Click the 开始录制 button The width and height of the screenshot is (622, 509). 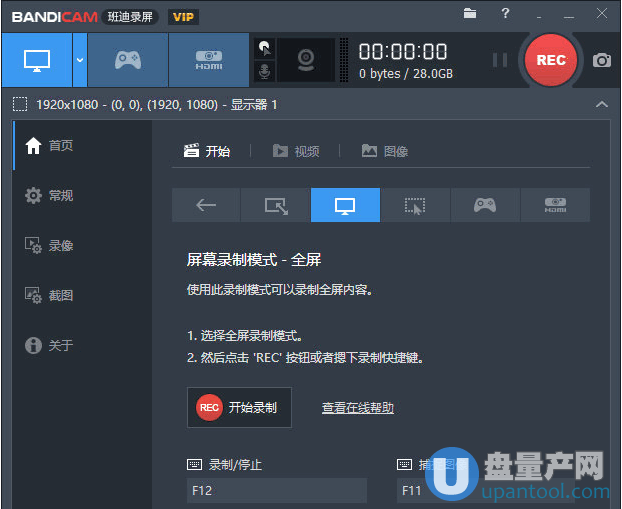pyautogui.click(x=239, y=408)
